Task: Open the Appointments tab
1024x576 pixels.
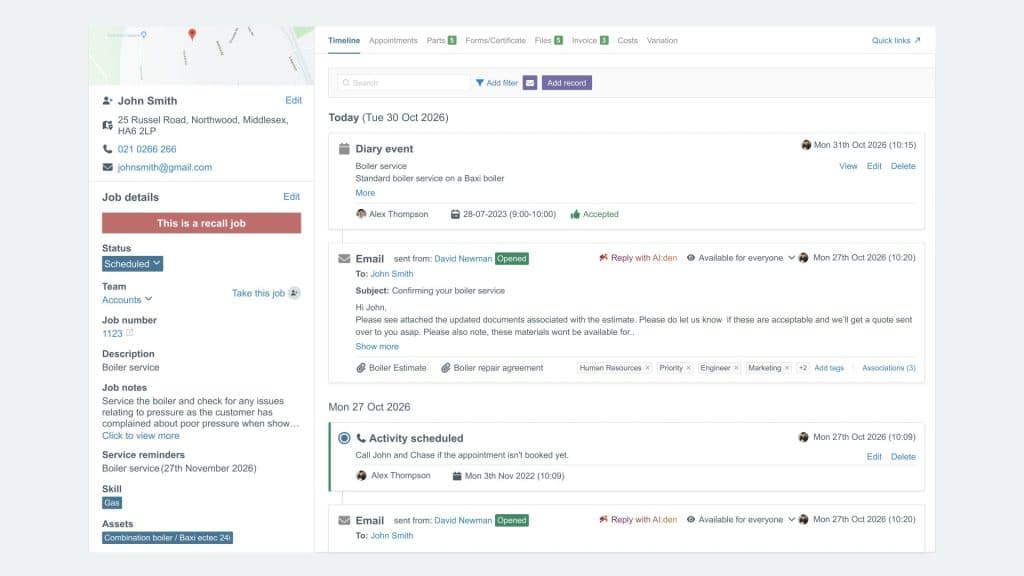Action: click(x=393, y=40)
